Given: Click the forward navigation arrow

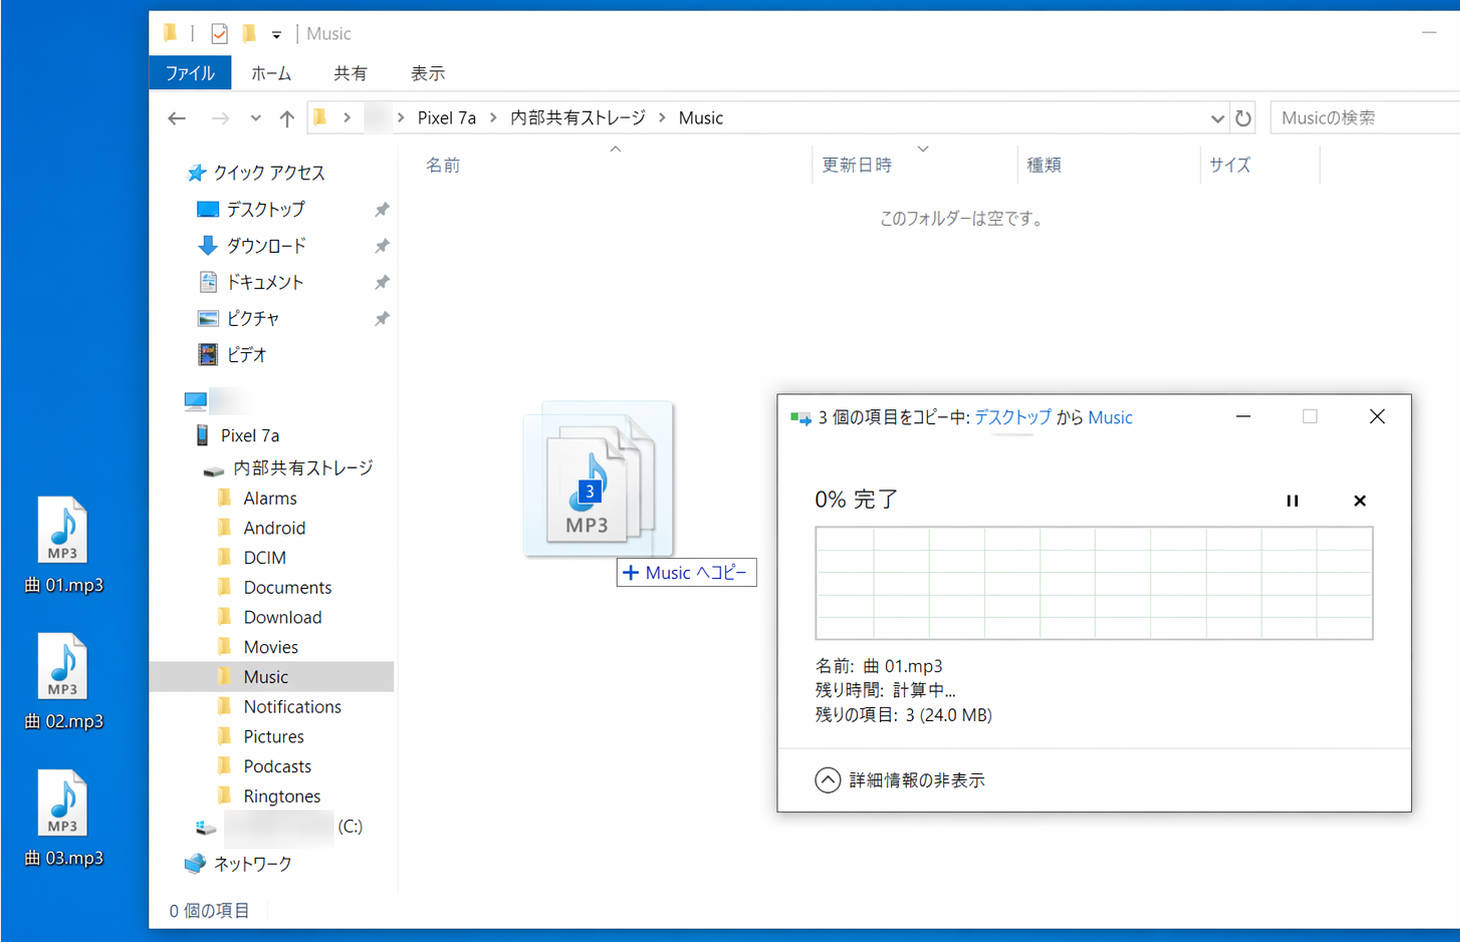Looking at the screenshot, I should pos(219,117).
